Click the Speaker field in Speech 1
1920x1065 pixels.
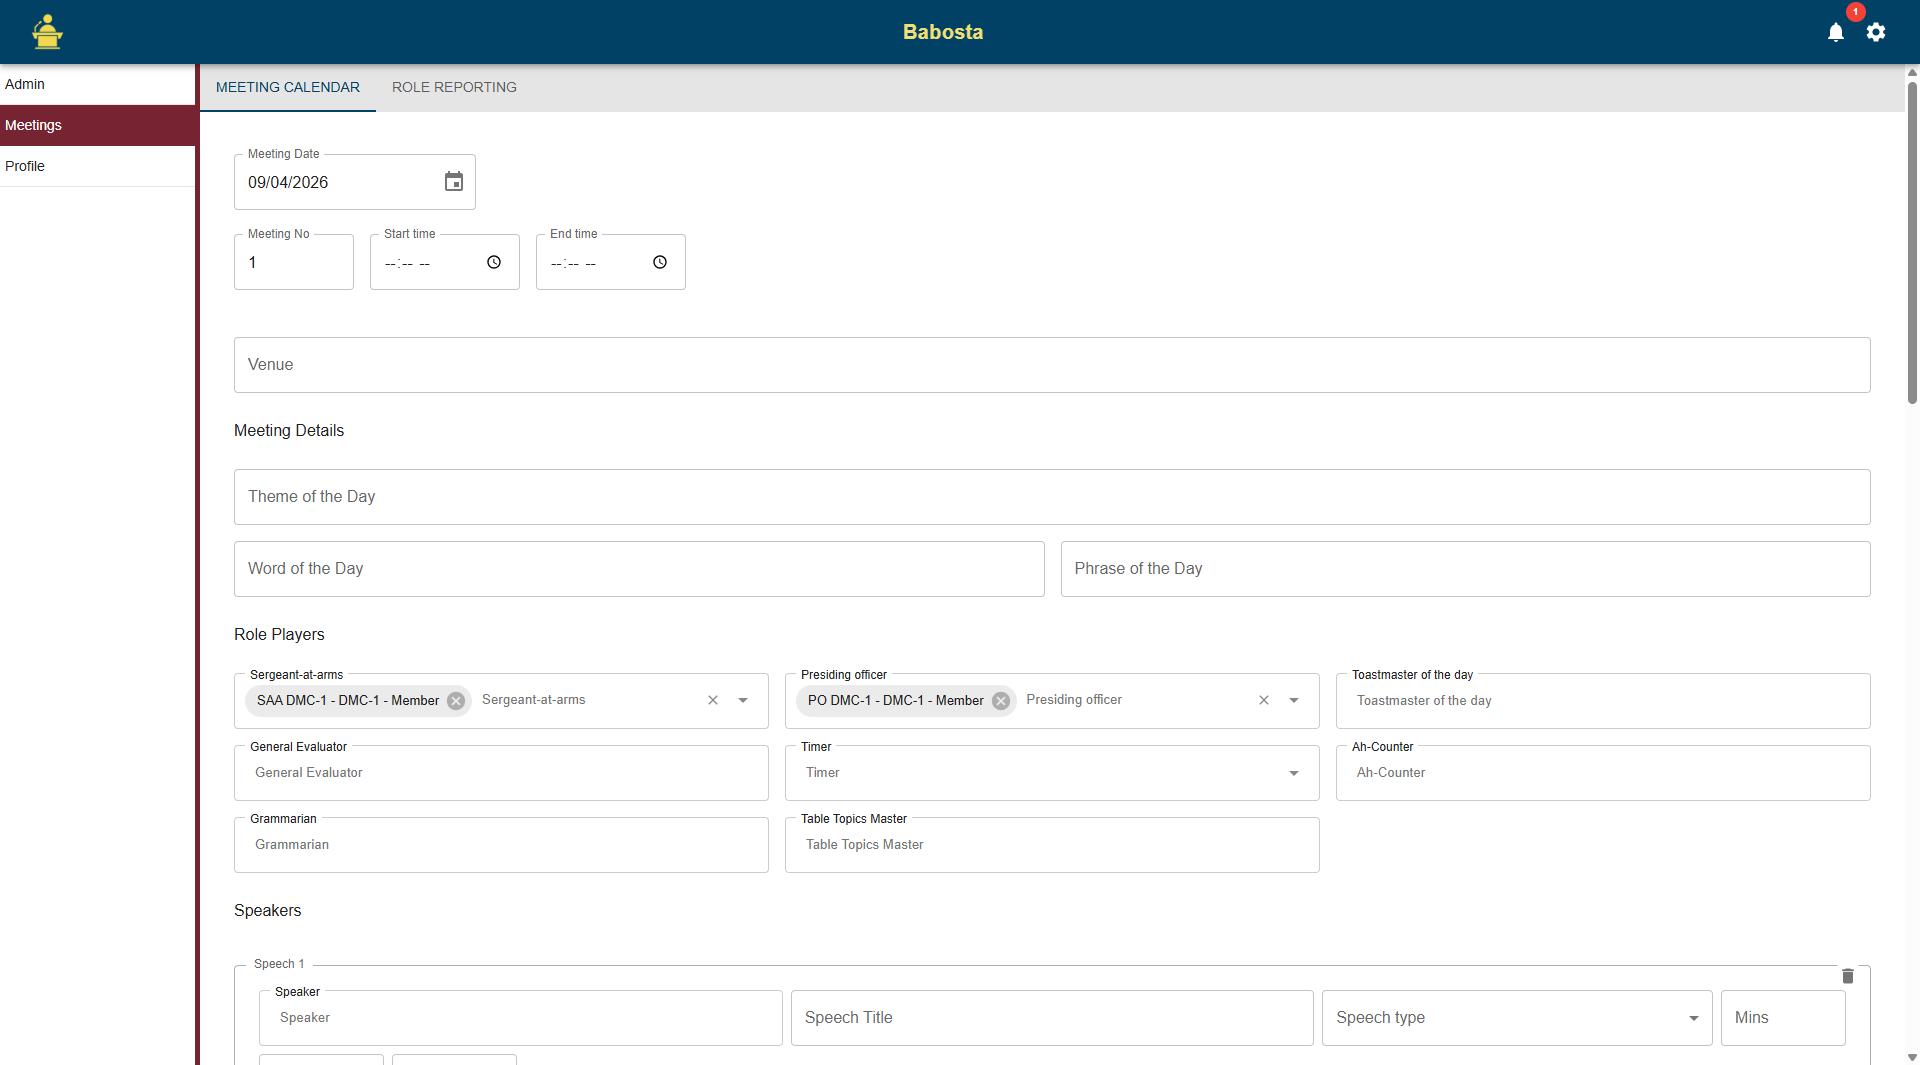coord(521,1018)
